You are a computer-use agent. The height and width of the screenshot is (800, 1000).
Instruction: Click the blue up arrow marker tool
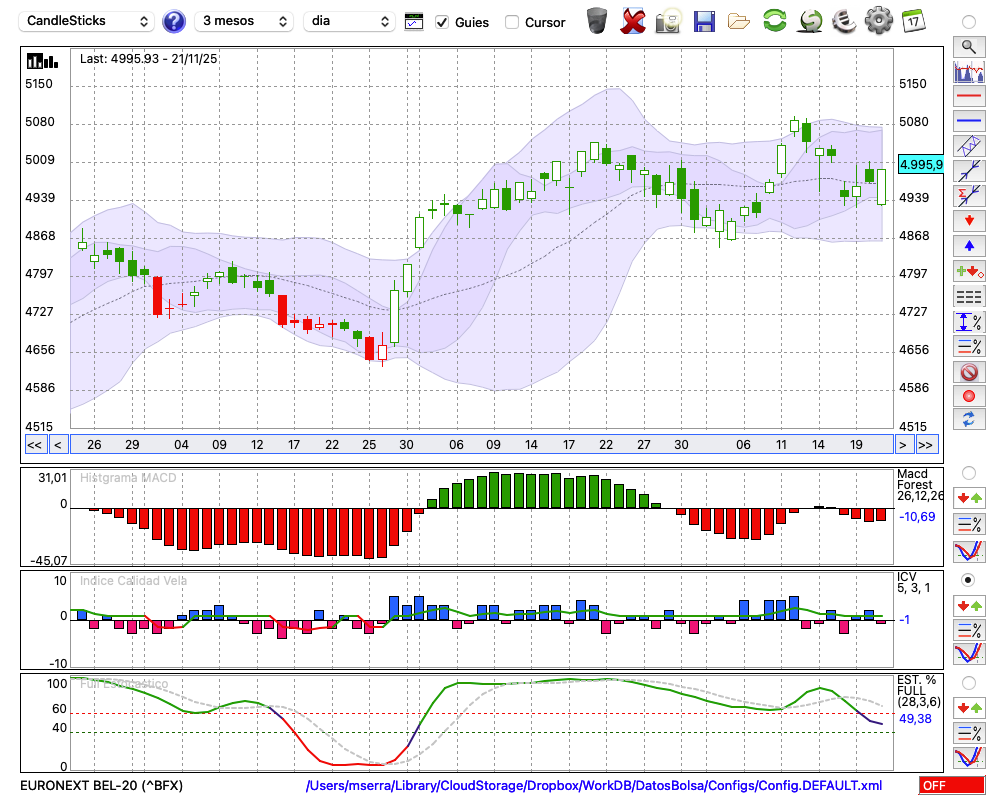[x=968, y=245]
